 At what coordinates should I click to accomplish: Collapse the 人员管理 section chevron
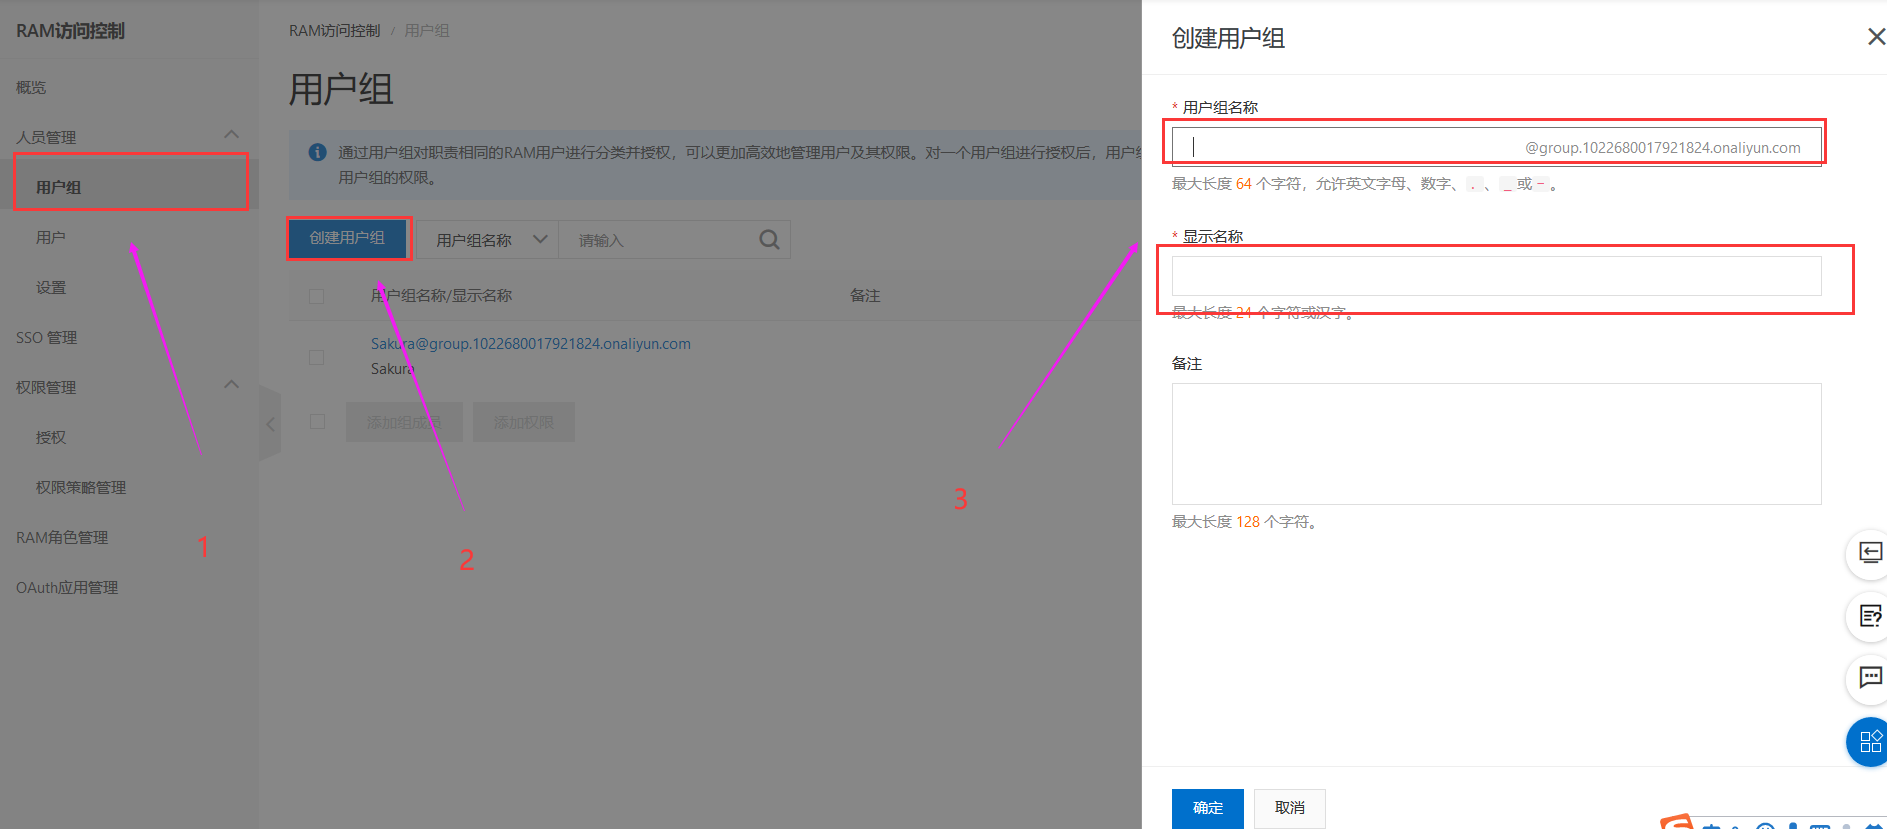[232, 135]
